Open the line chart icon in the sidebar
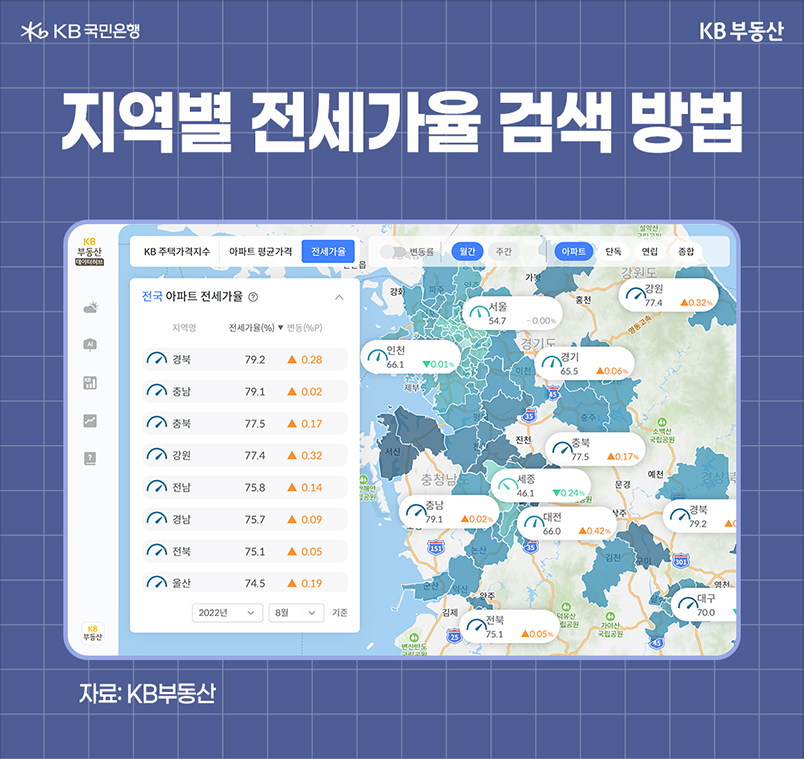804x759 pixels. 90,421
